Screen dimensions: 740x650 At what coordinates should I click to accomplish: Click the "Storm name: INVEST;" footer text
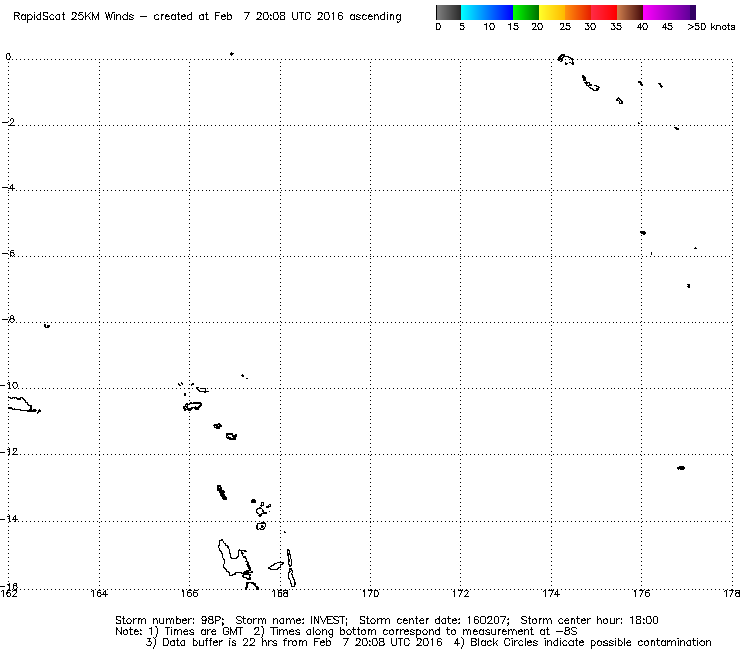click(292, 620)
